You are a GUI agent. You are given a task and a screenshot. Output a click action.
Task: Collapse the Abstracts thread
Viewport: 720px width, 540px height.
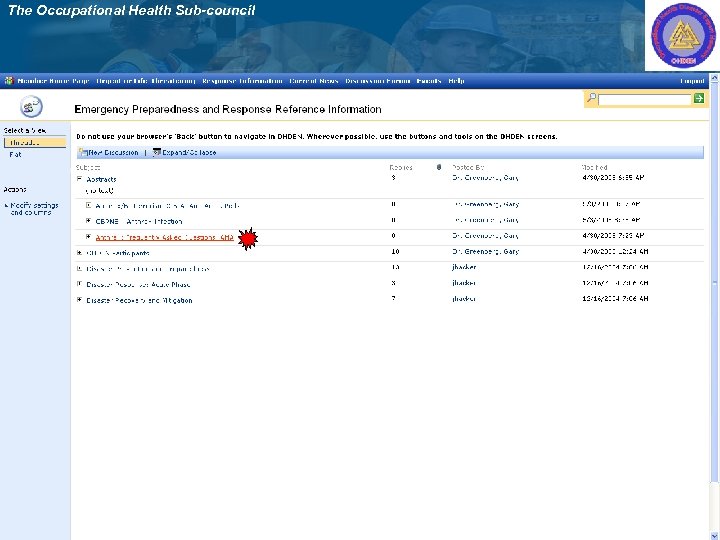point(79,179)
